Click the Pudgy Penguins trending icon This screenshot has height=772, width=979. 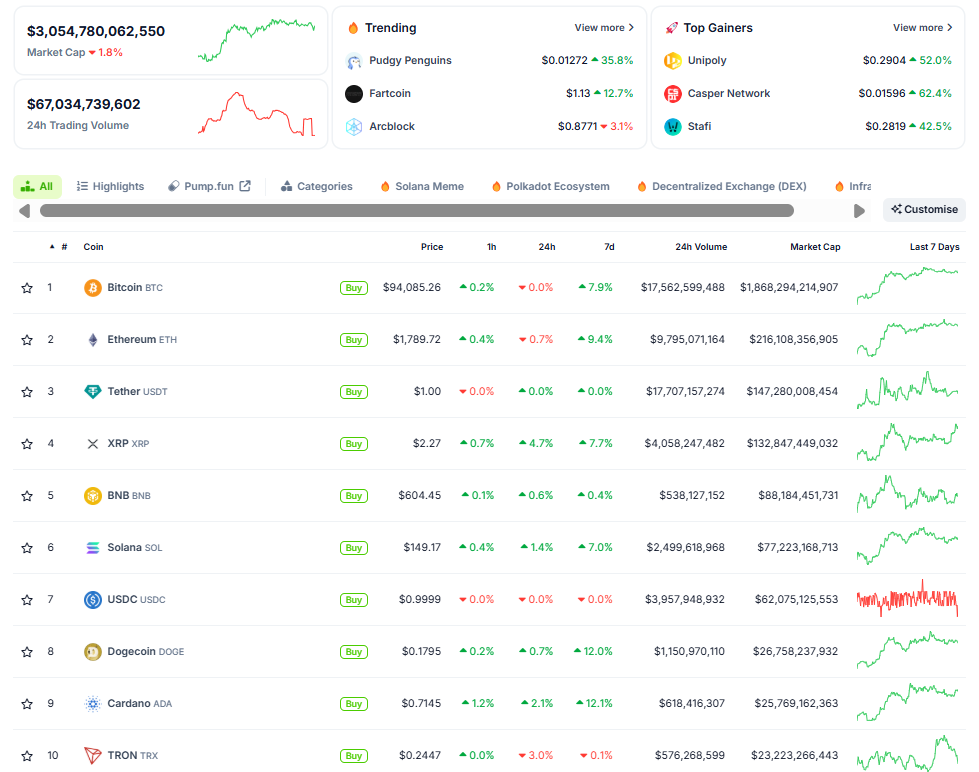point(354,61)
